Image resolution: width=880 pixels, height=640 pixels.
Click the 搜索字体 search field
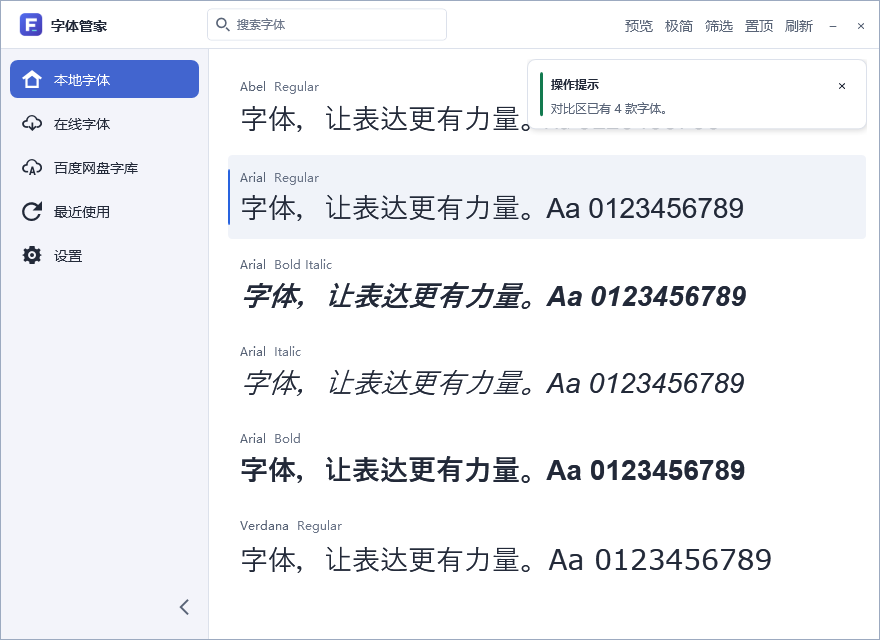[x=327, y=25]
